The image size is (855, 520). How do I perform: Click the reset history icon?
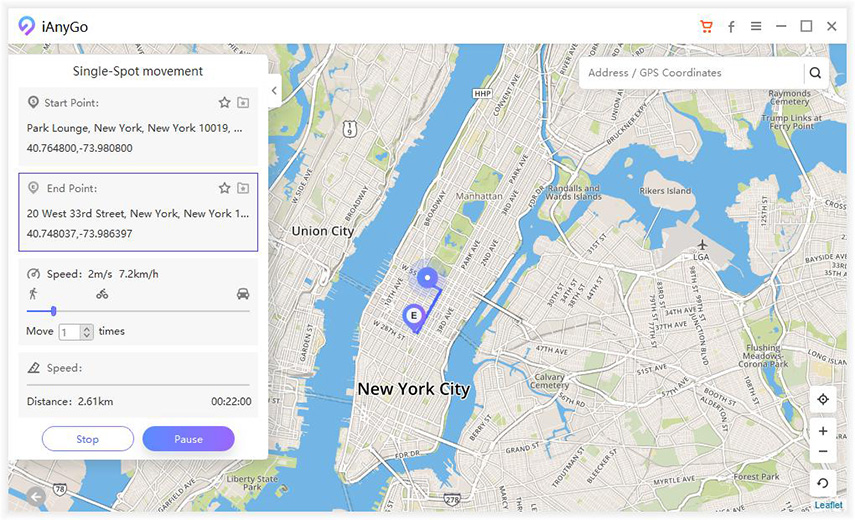click(823, 483)
